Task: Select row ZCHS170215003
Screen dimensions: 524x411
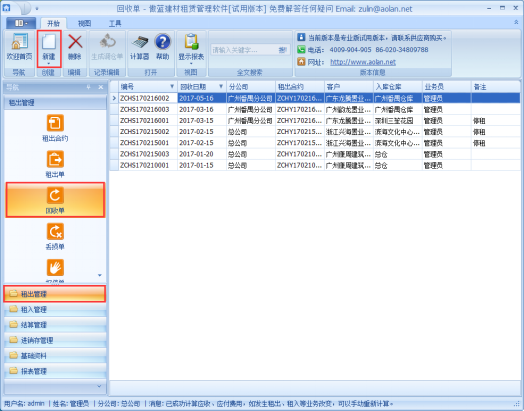Action: (315, 154)
